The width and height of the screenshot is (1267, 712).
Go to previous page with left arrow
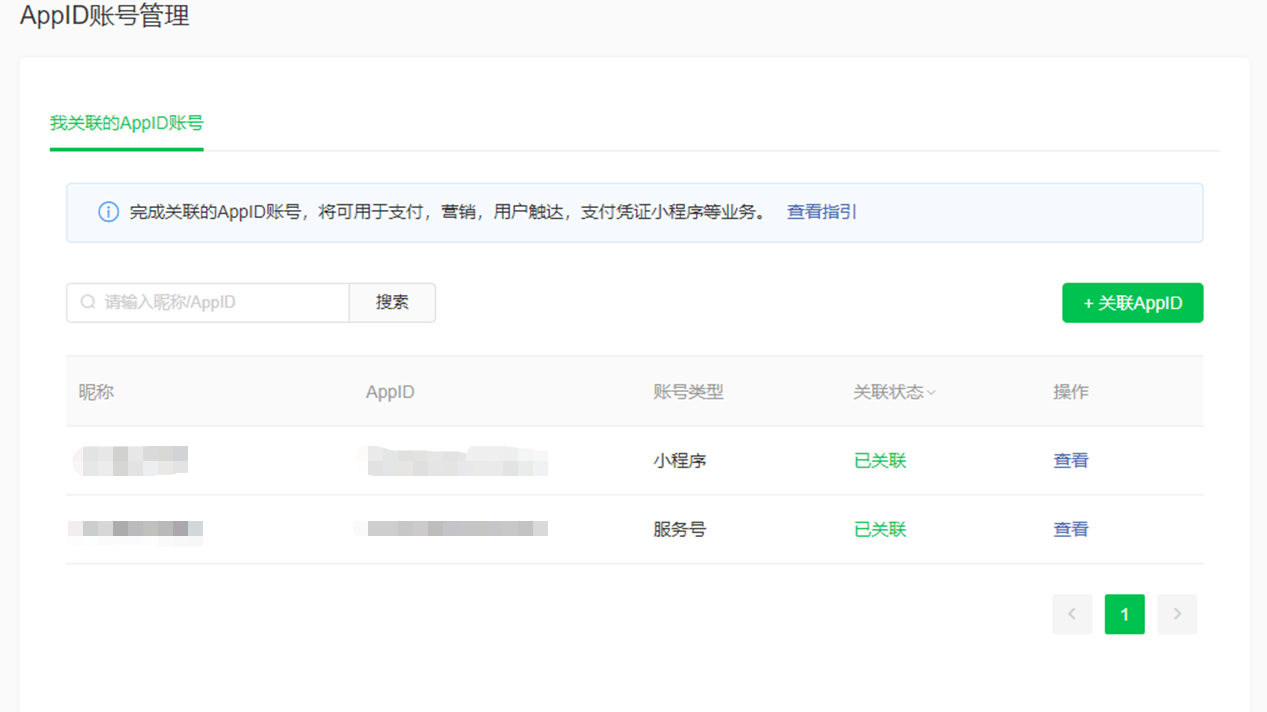(1072, 614)
